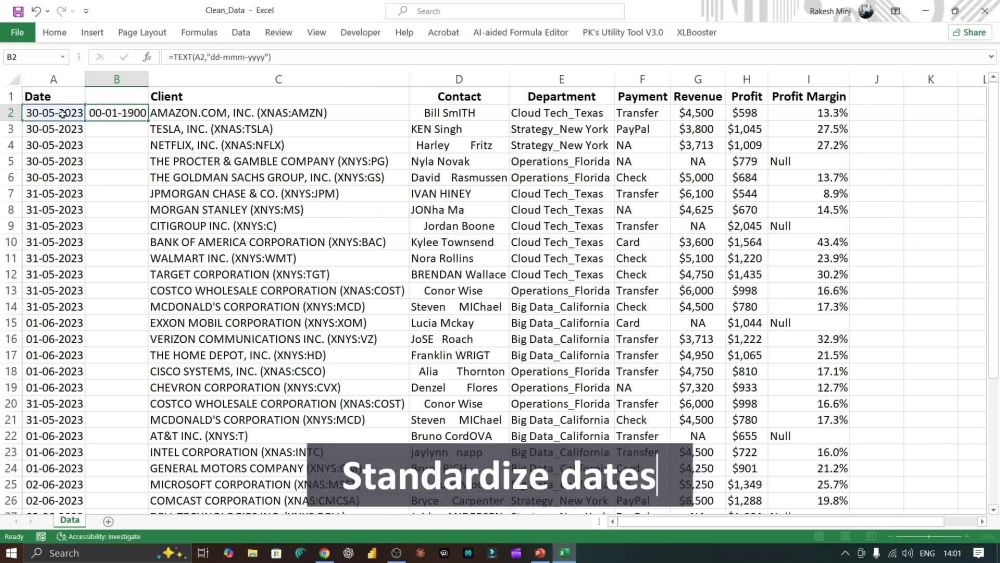The height and width of the screenshot is (563, 1000).
Task: Click the 43.4% profit margin cell
Action: pos(809,242)
